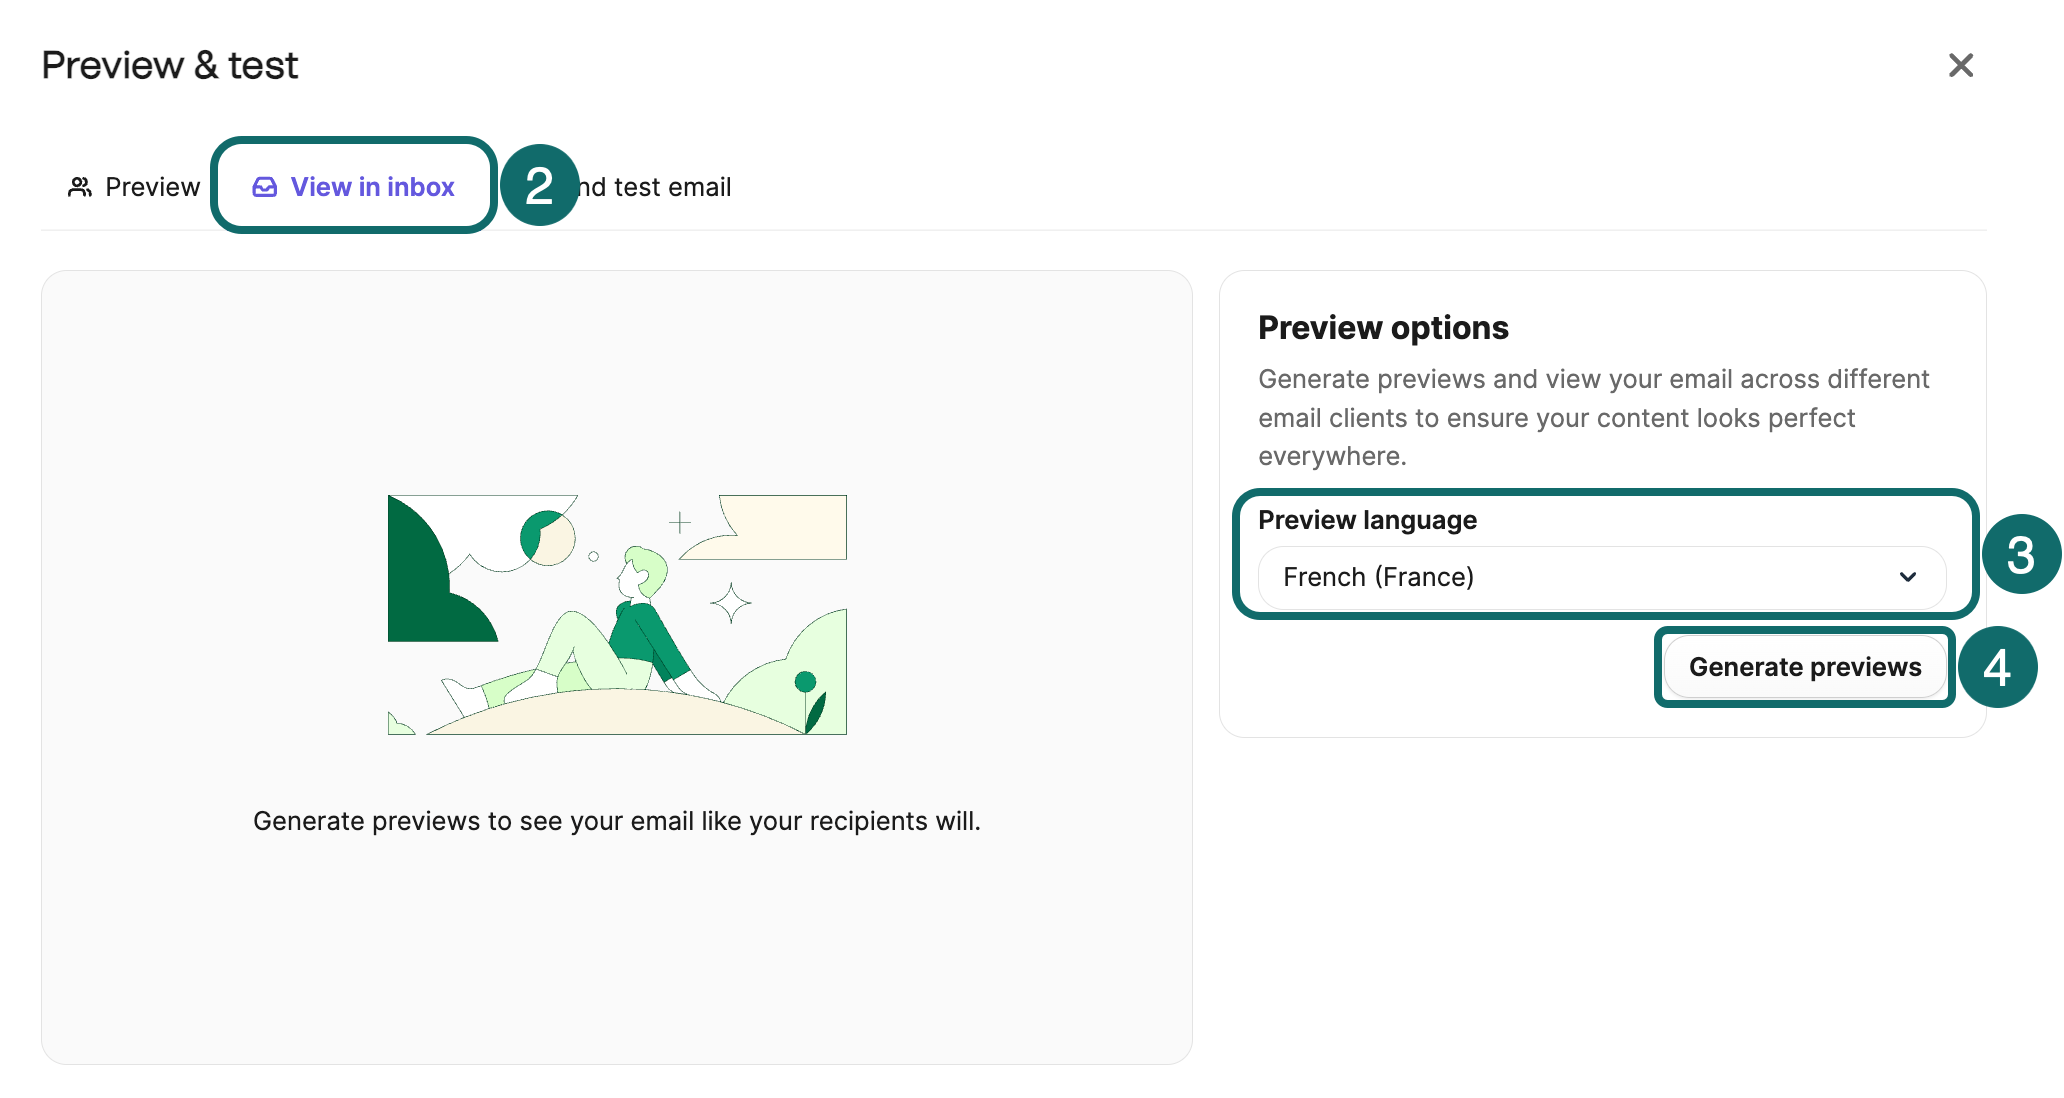Click the chevron next to French (France)
Screen dimensions: 2064x1098
pyautogui.click(x=1909, y=577)
